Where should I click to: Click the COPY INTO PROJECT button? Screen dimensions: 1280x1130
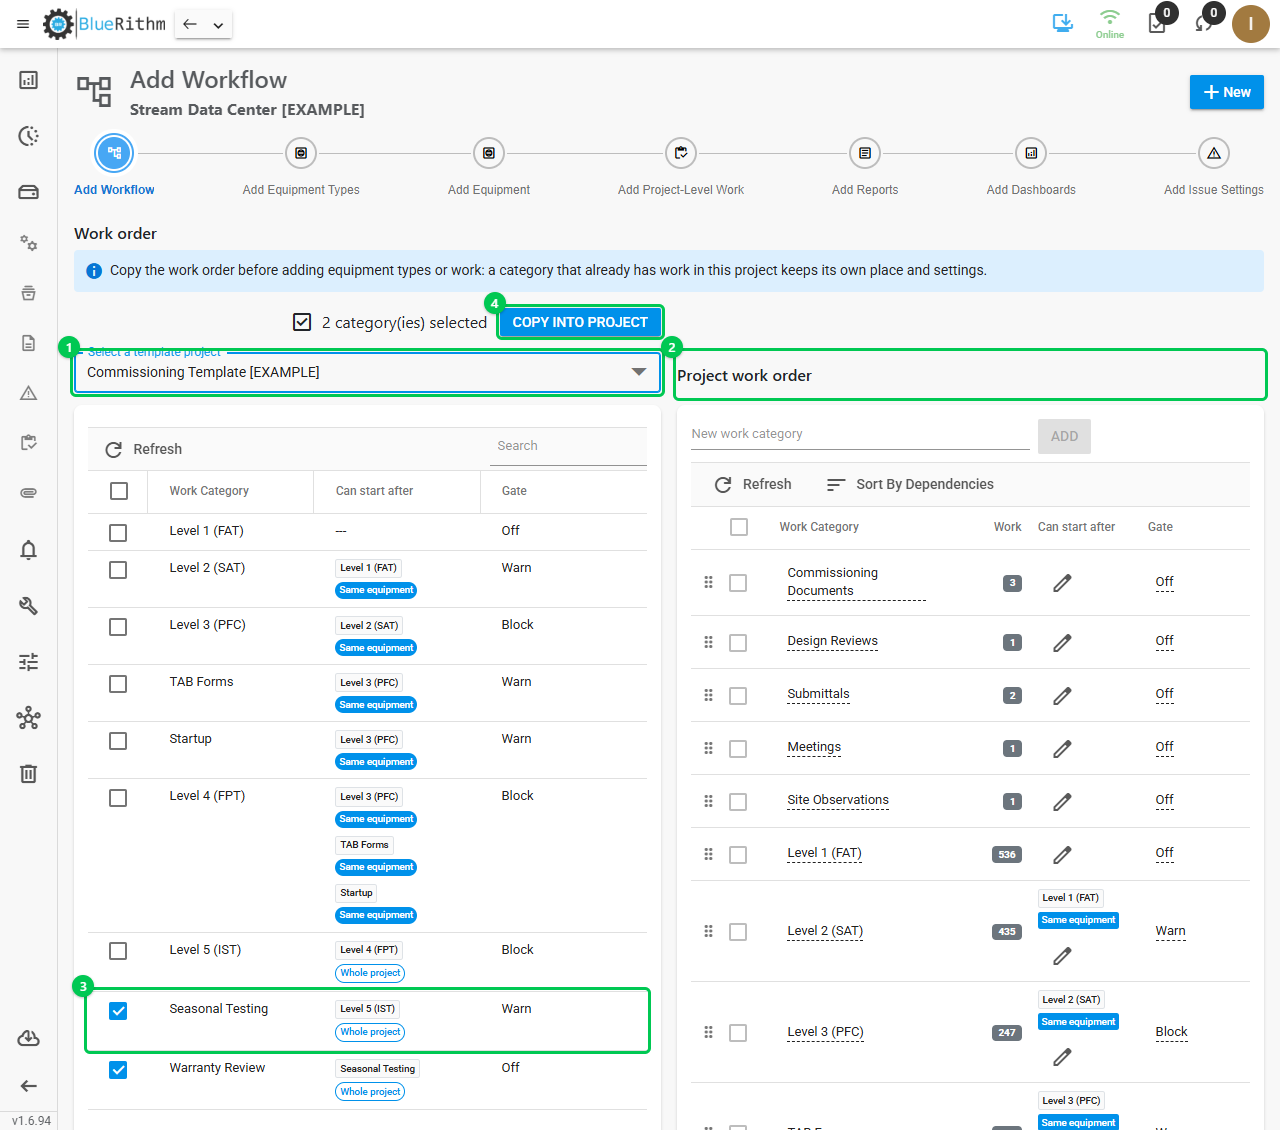tap(580, 322)
